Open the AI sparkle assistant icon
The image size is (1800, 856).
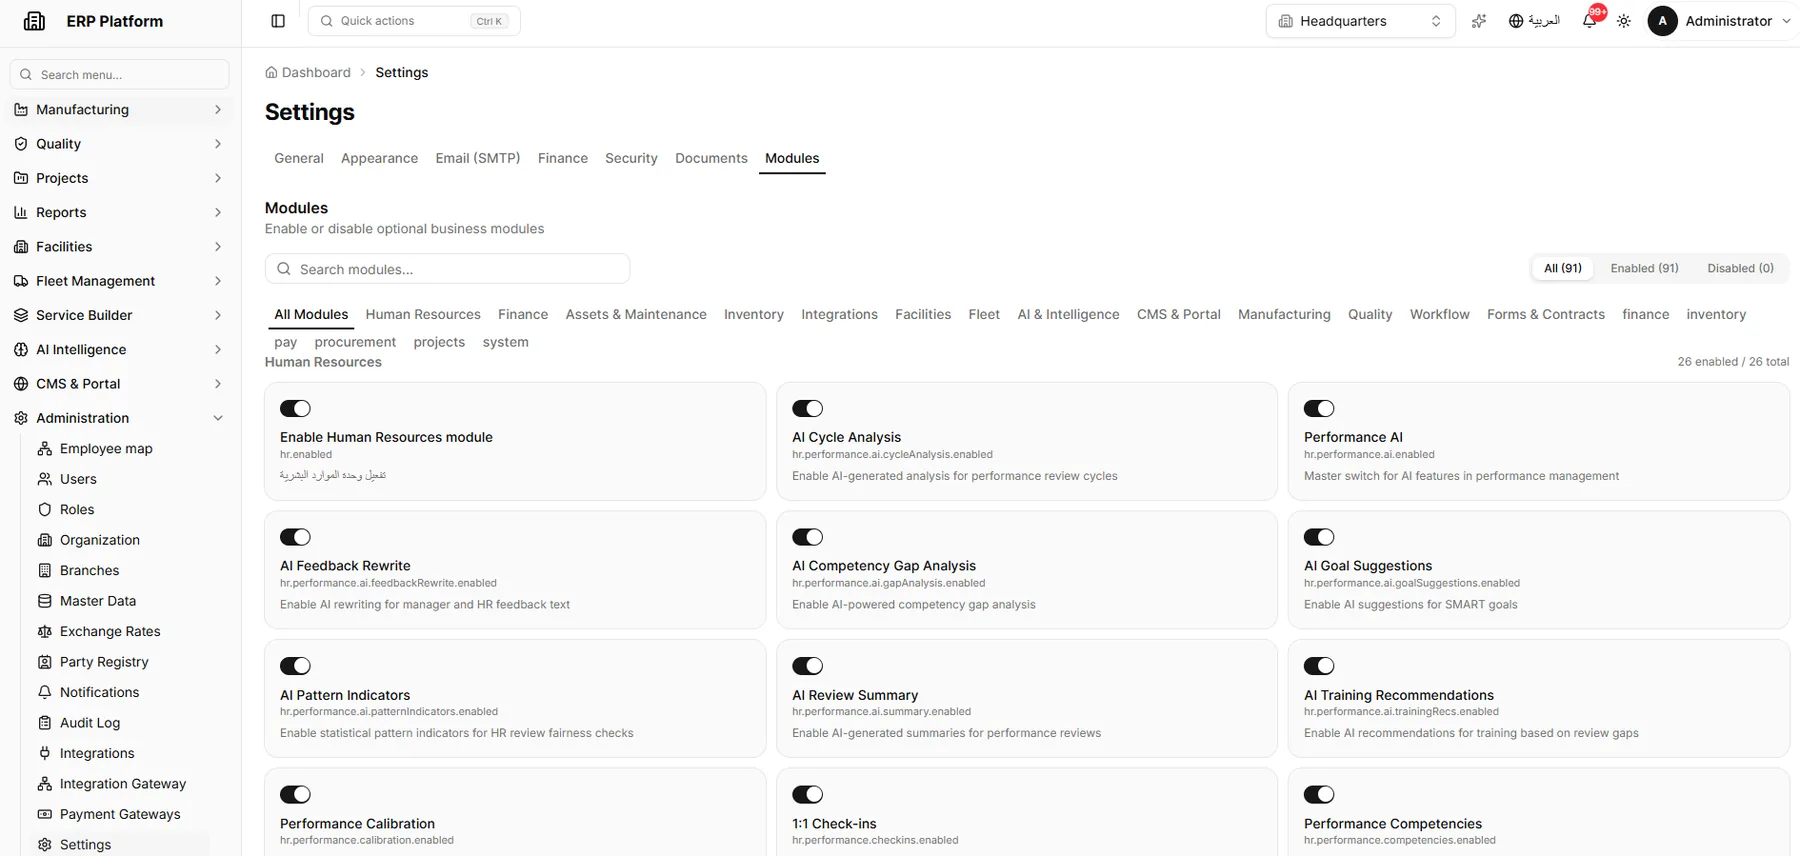point(1479,21)
